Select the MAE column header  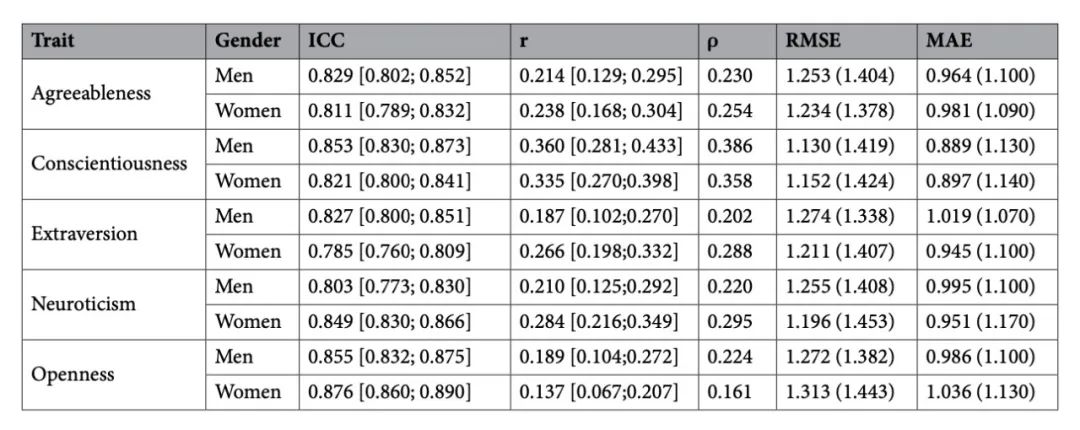[987, 41]
